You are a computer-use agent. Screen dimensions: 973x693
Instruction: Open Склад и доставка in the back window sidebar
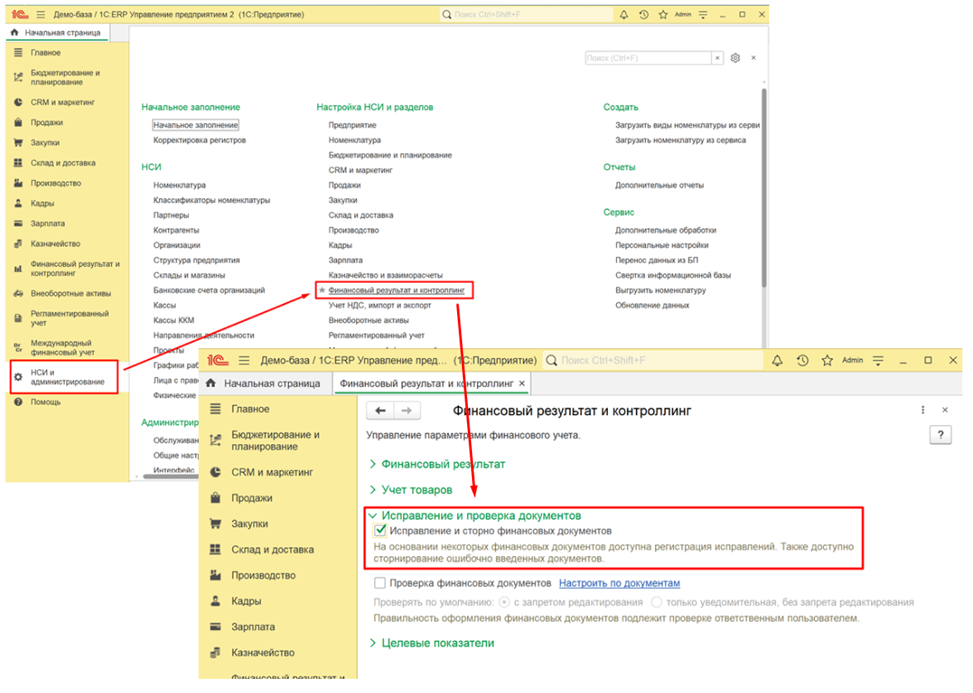[x=63, y=163]
